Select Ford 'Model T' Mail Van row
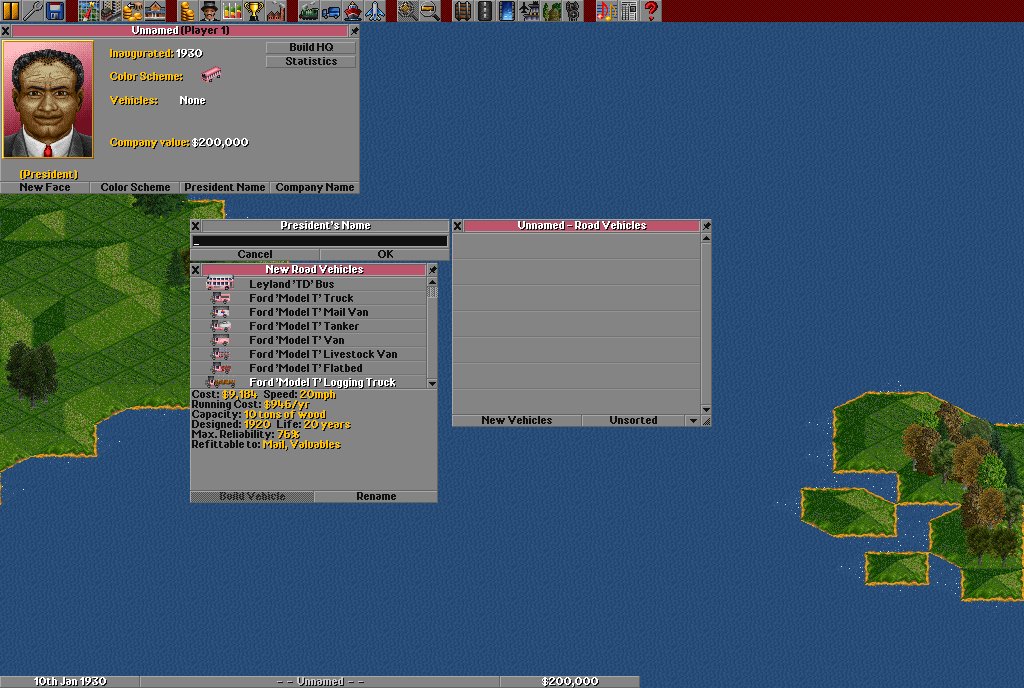 (308, 312)
